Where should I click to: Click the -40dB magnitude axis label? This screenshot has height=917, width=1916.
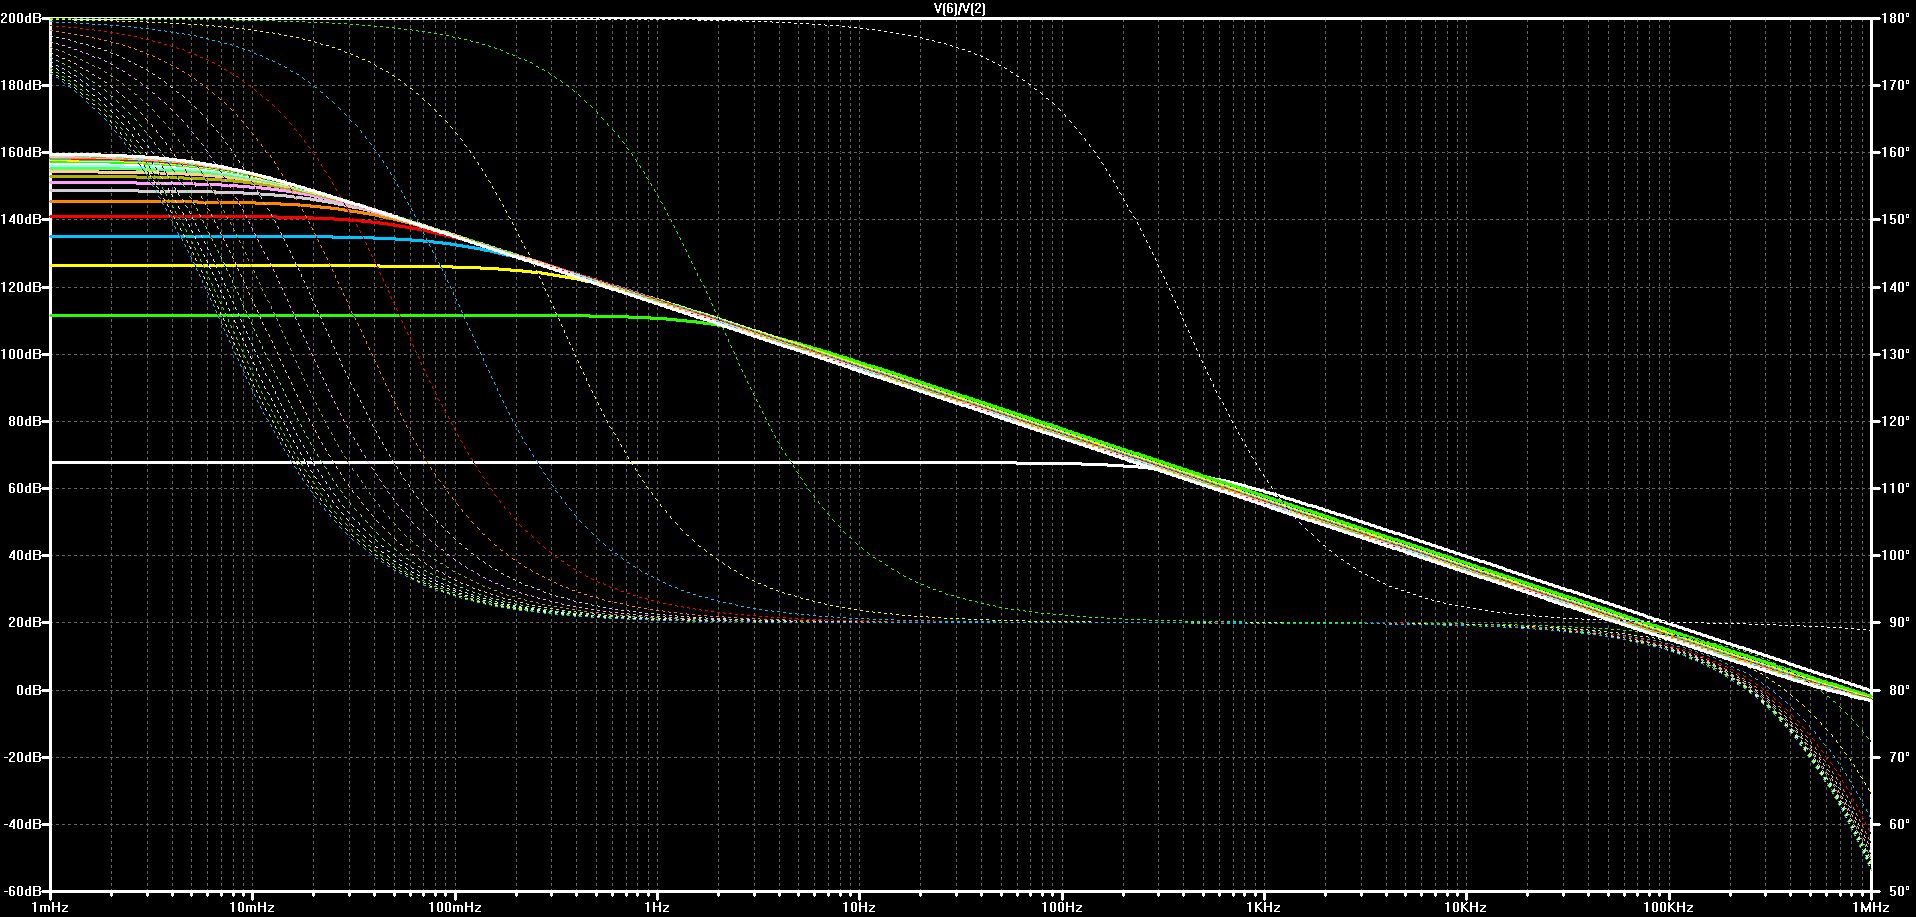tap(23, 824)
